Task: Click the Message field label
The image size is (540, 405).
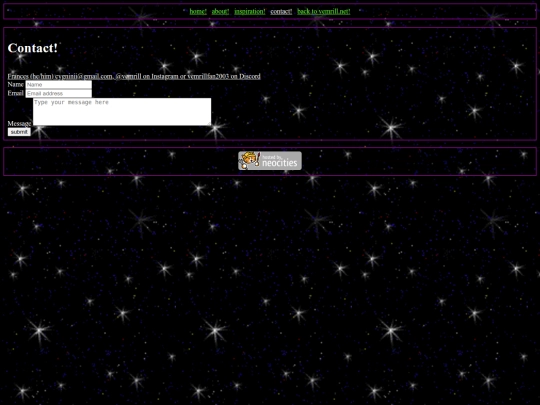Action: (x=19, y=123)
